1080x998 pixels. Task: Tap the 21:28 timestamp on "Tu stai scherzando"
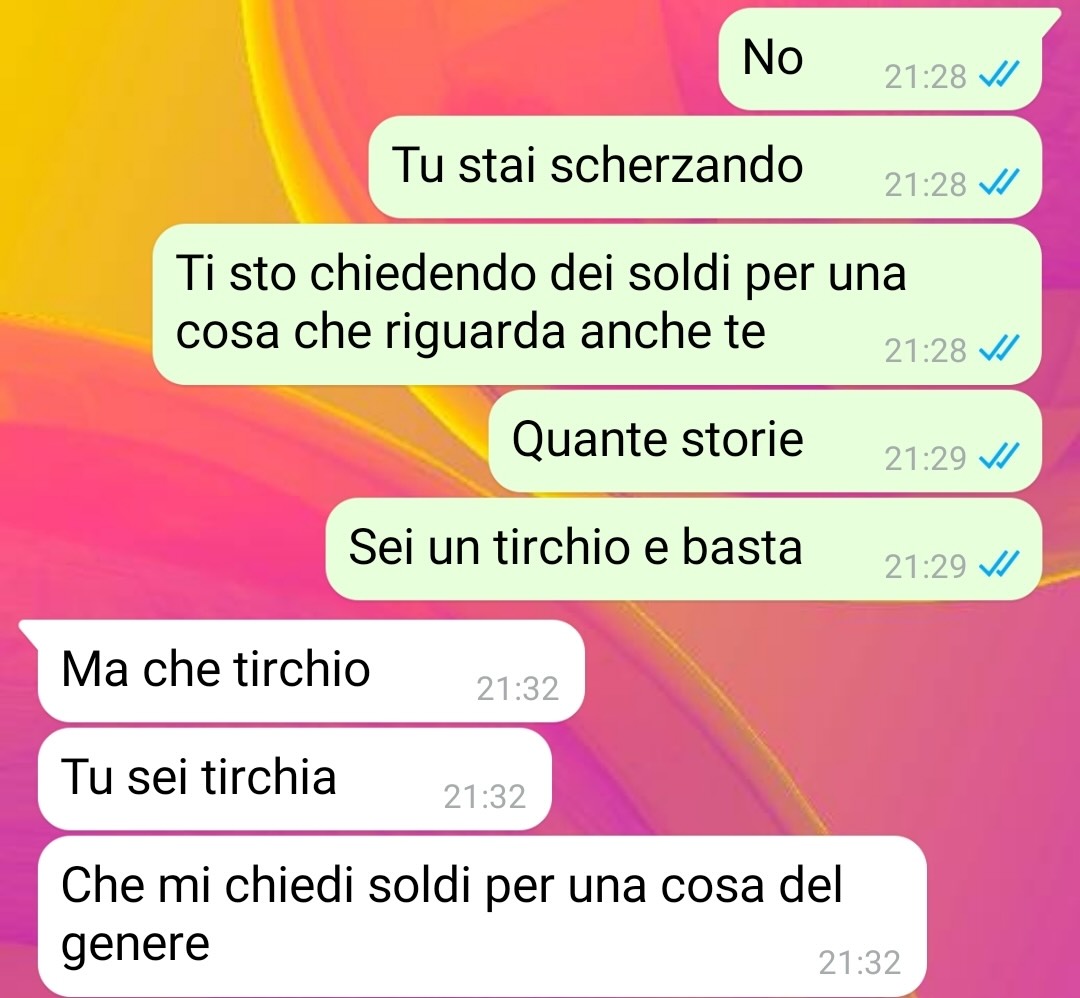(926, 185)
